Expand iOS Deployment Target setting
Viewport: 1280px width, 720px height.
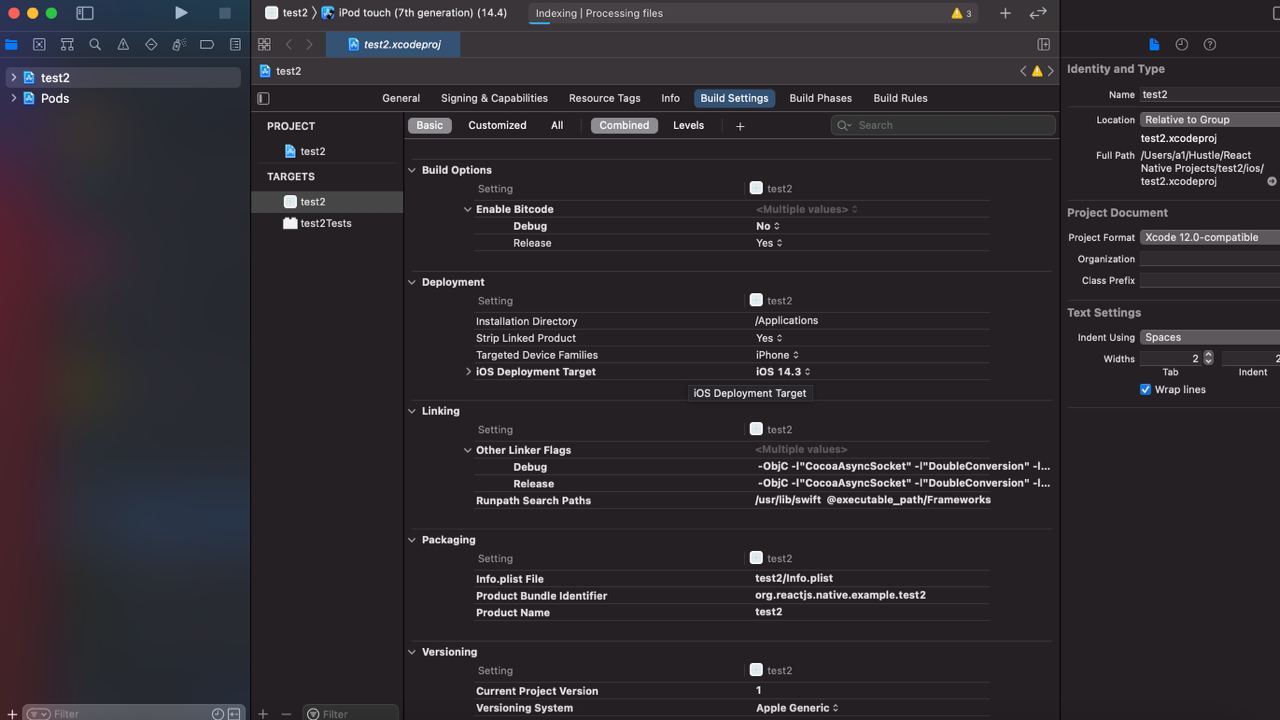click(468, 371)
